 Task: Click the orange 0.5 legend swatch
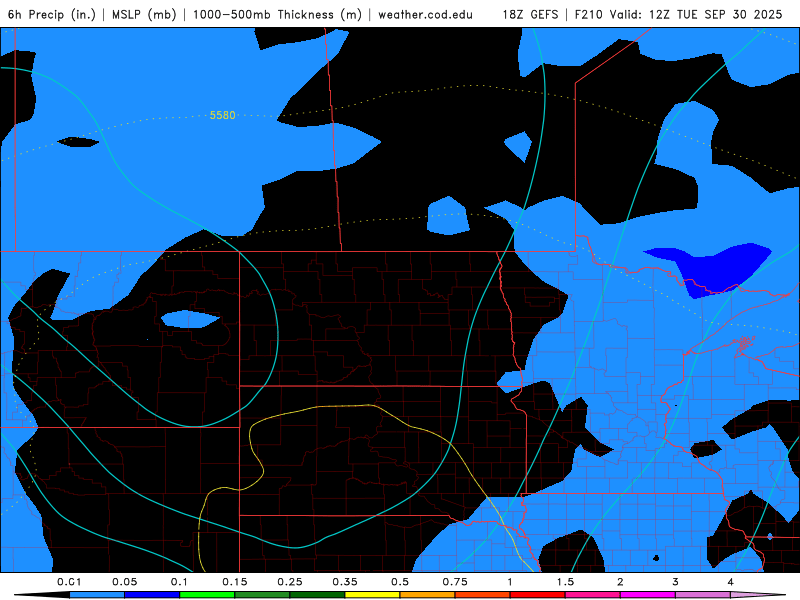point(428,595)
